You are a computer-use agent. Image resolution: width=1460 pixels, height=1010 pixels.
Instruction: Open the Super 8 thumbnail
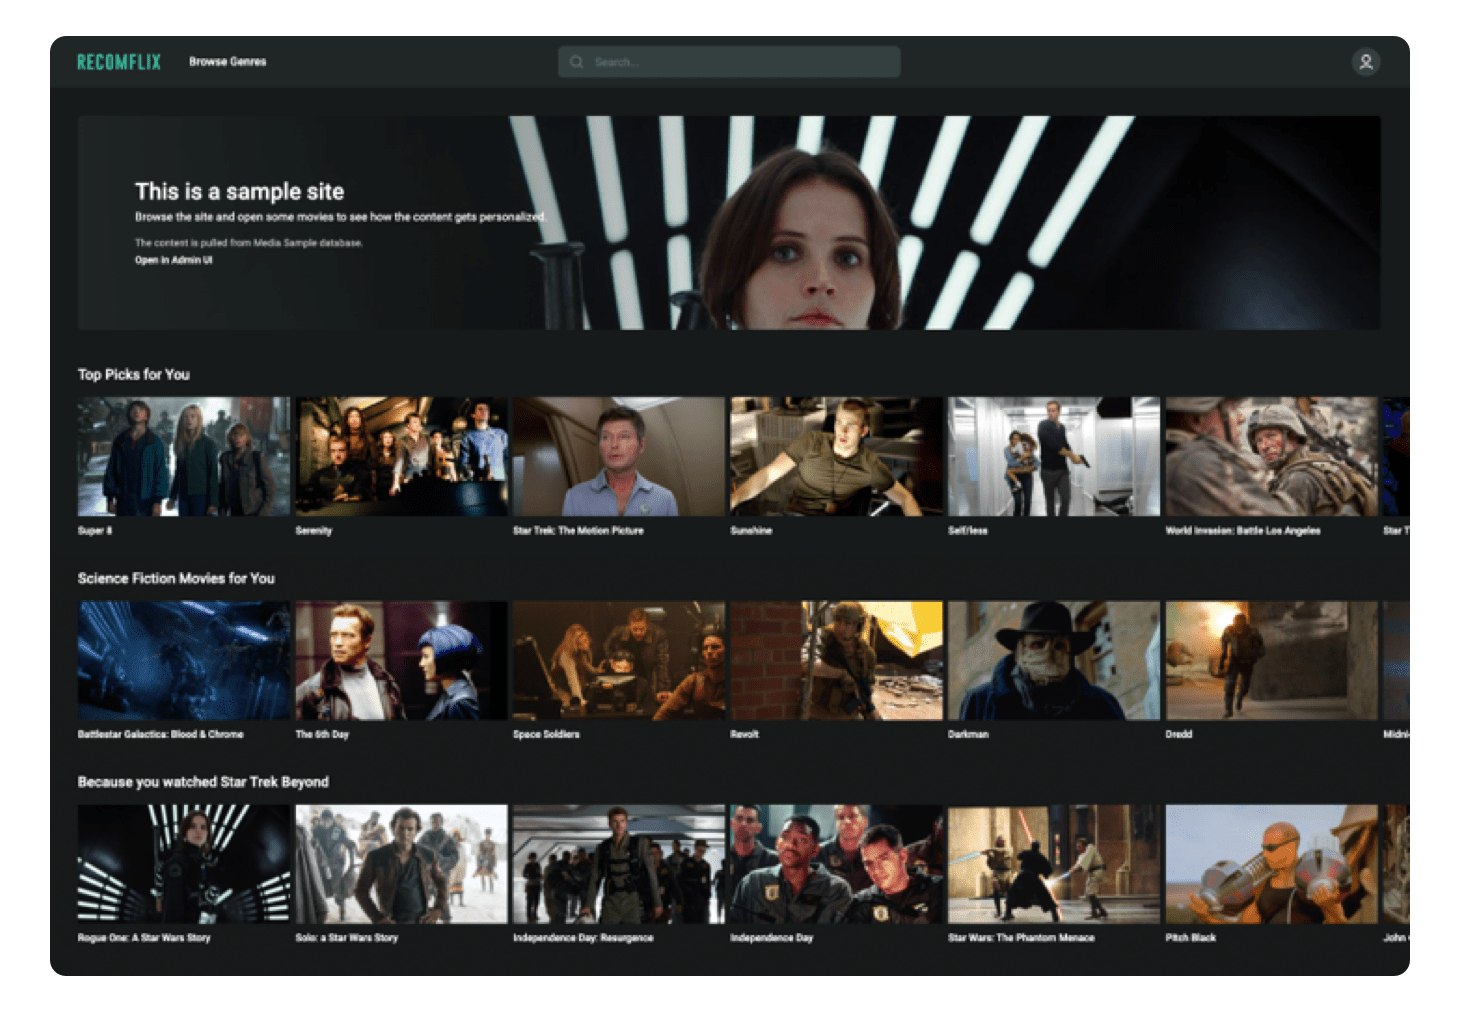click(184, 457)
